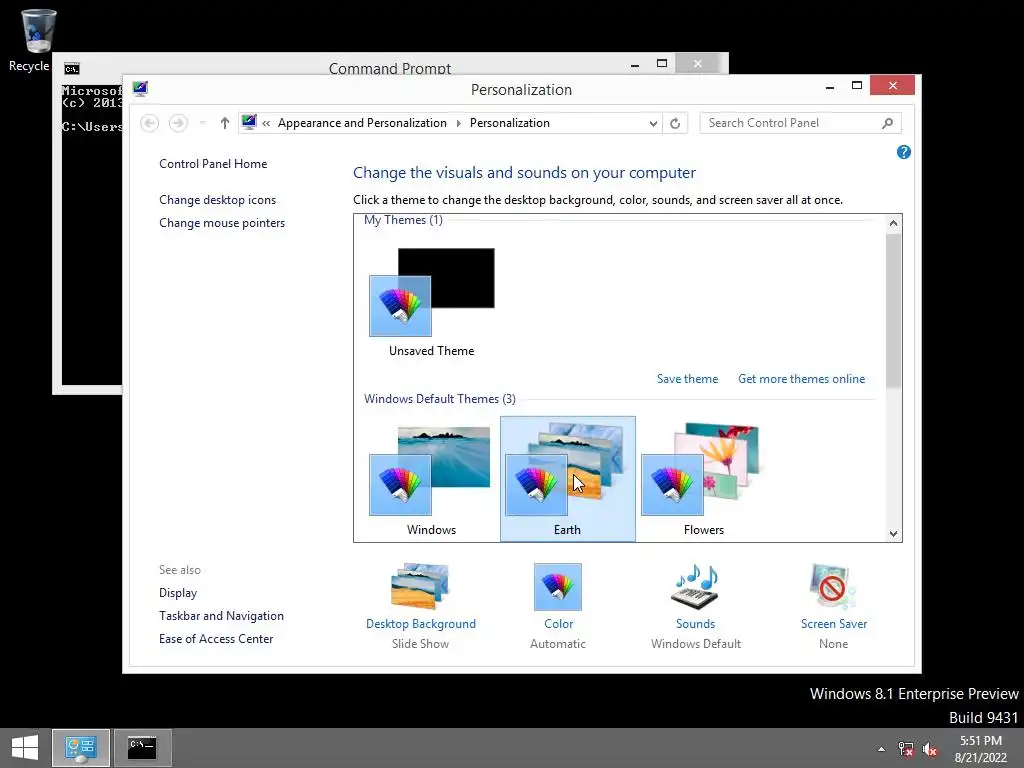Click the Screen Saver text link
This screenshot has width=1024, height=768.
(x=834, y=624)
